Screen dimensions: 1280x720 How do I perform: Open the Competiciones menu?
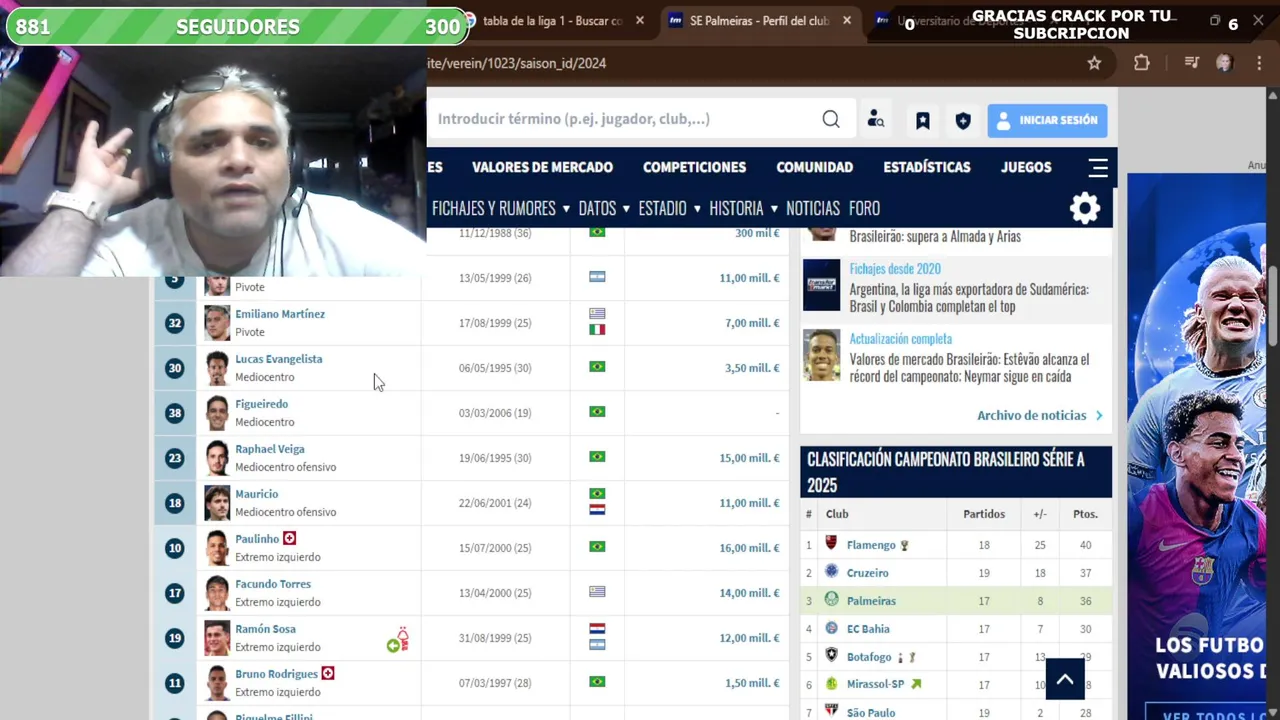coord(694,167)
